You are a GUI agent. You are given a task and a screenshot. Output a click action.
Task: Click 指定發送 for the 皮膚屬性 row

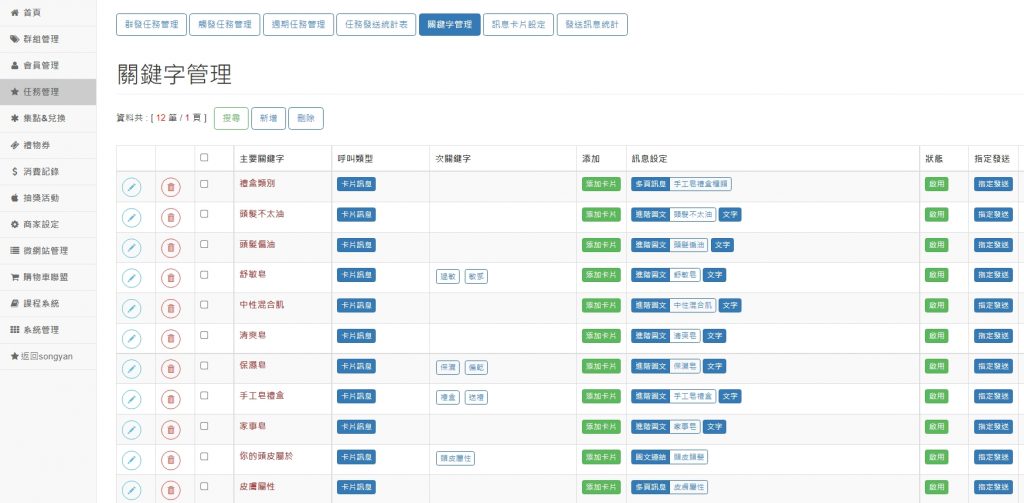tap(993, 487)
